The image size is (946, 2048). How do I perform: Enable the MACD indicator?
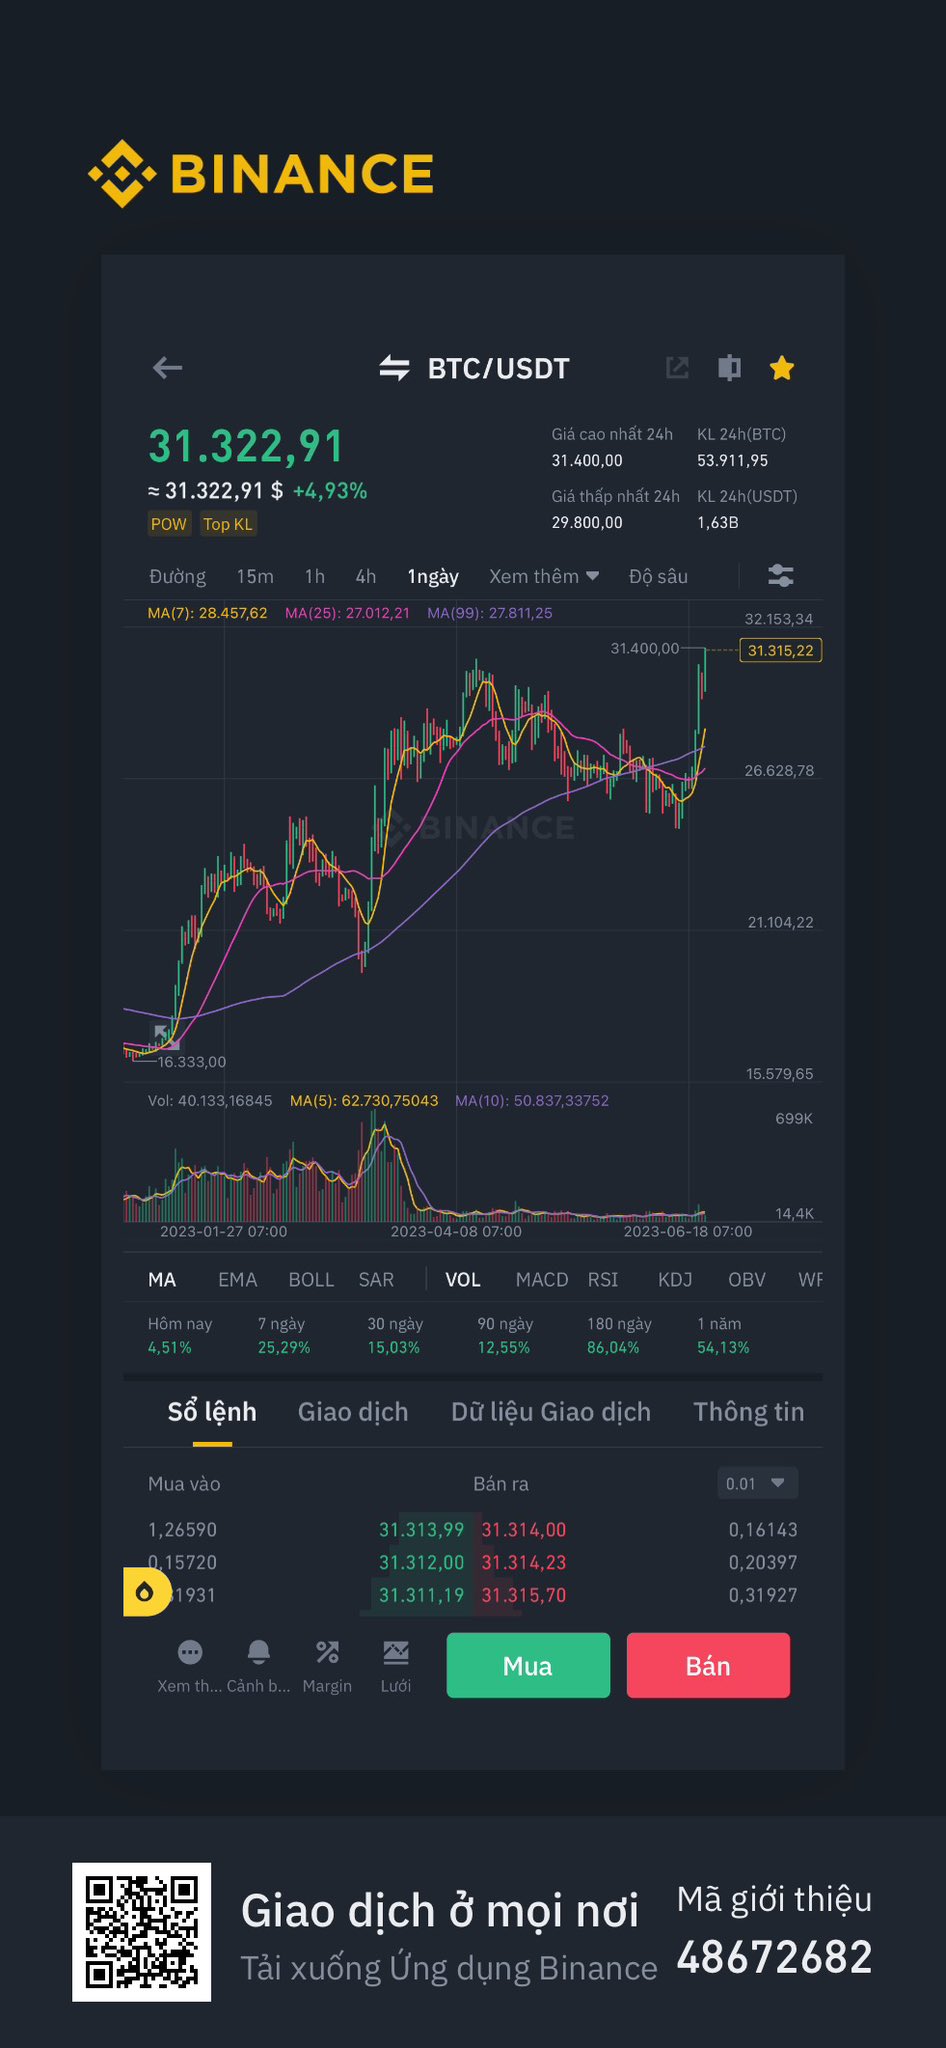[x=542, y=1280]
